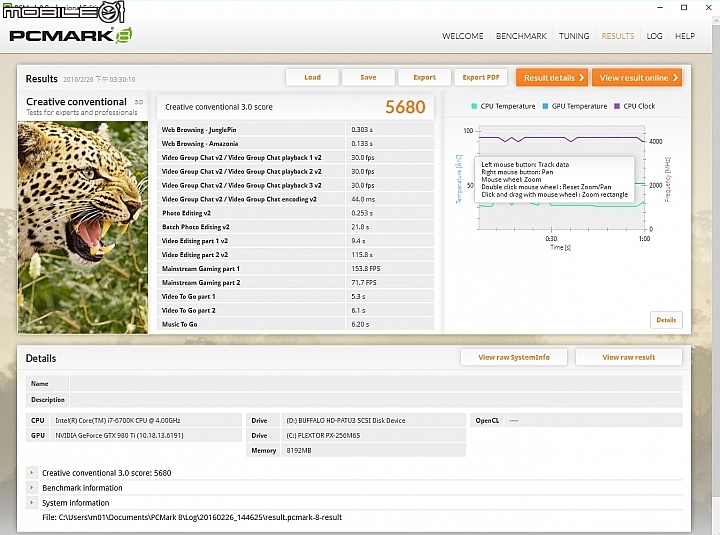Select Mainstream Gaming part 2 row
The width and height of the screenshot is (720, 535).
pyautogui.click(x=295, y=282)
